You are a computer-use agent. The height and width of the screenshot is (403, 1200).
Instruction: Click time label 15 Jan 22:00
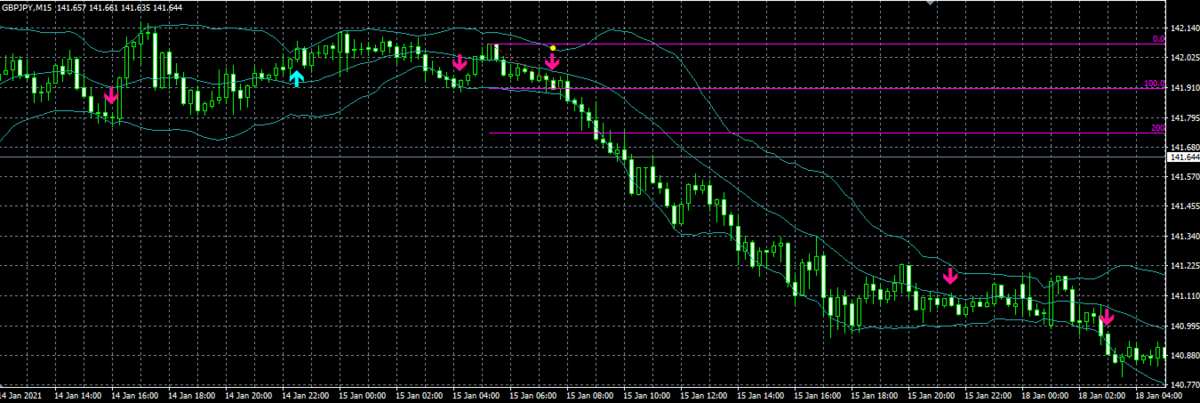coord(990,396)
